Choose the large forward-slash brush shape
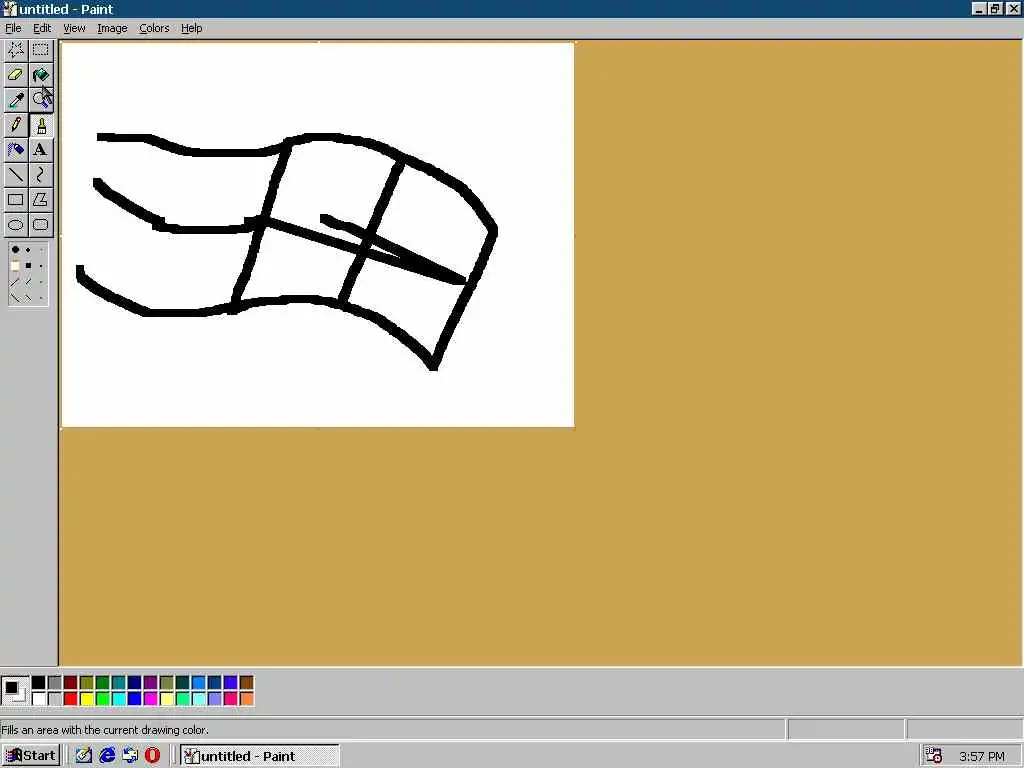Viewport: 1024px width, 768px height. (x=15, y=282)
